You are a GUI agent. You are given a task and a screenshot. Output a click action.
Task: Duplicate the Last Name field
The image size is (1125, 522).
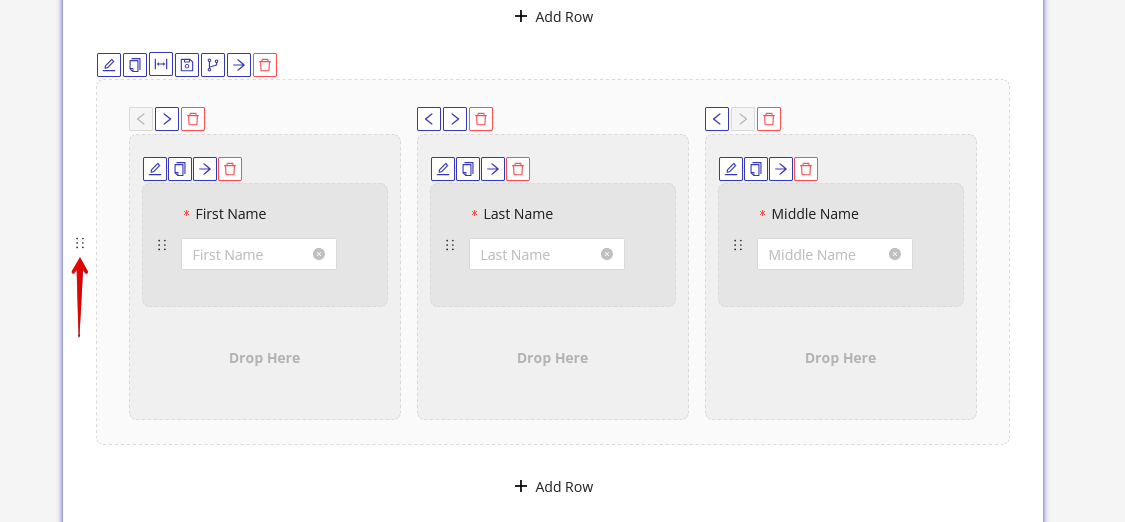tap(468, 169)
